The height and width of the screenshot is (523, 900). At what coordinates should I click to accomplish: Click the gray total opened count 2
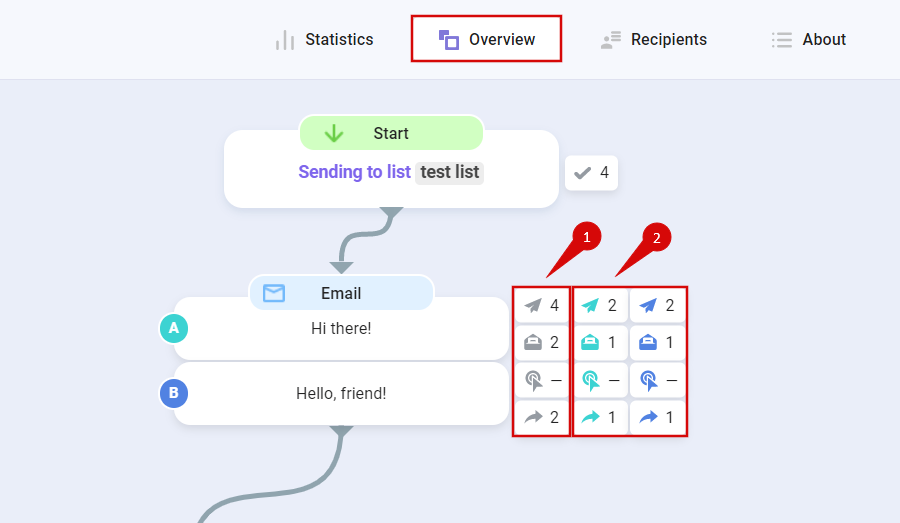(542, 343)
